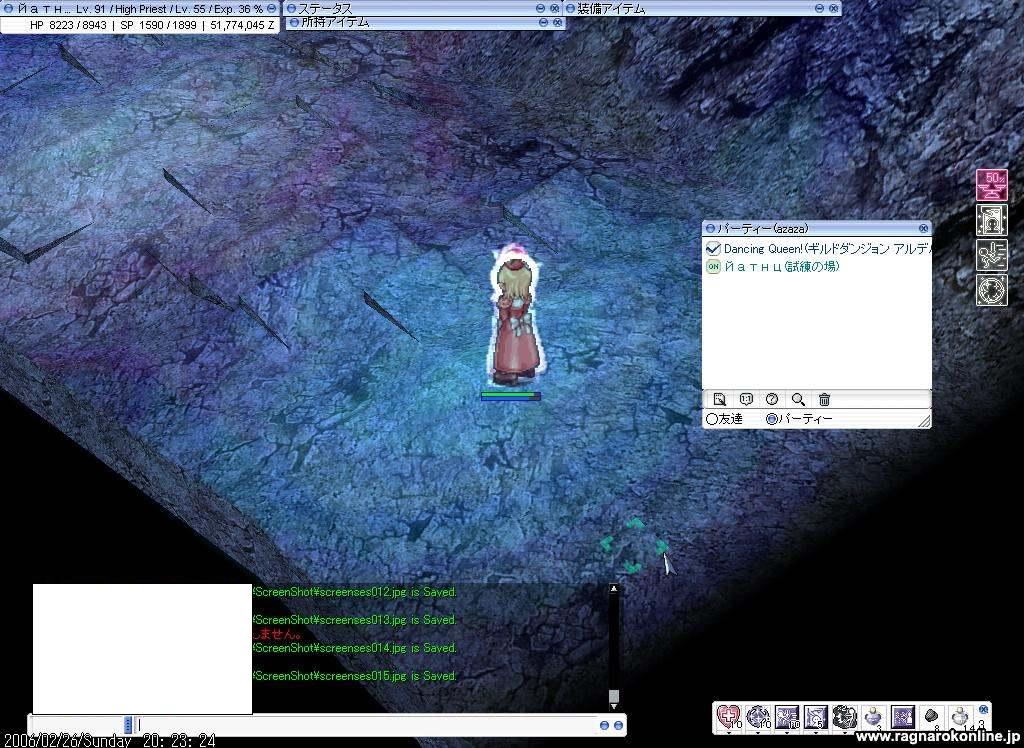Click the ステータス window title
1024x748 pixels.
[x=325, y=8]
